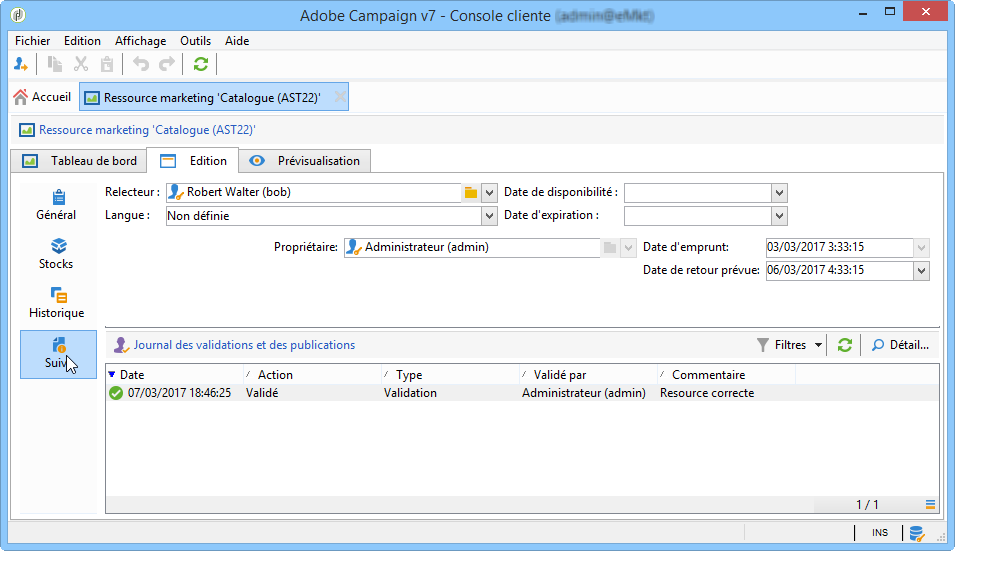Screen dimensions: 984x579
Task: Click the list options icon beside 1 / 1
Action: coord(930,504)
